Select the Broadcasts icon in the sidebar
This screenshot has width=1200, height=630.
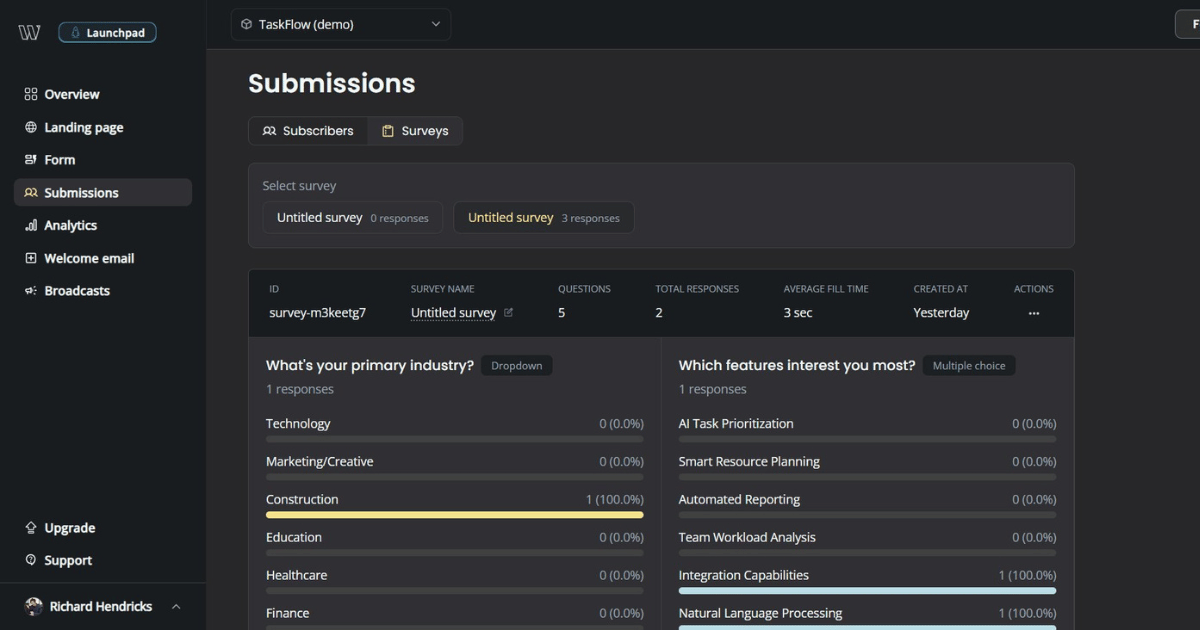coord(31,290)
